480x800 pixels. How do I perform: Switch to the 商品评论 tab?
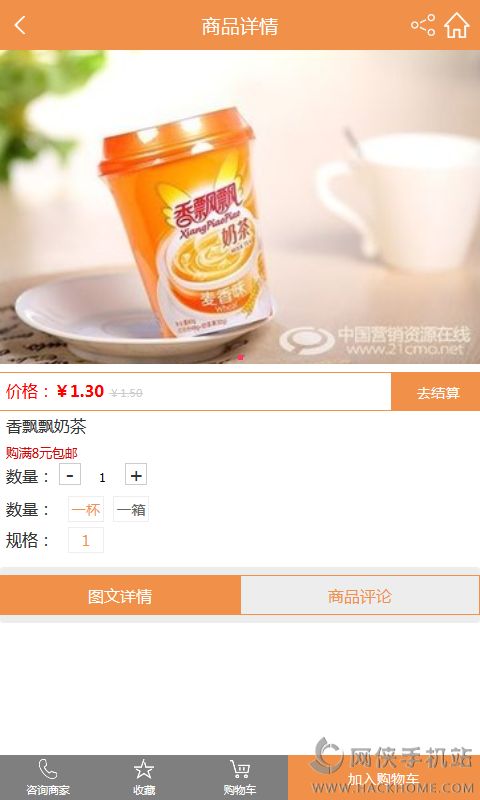(x=360, y=595)
